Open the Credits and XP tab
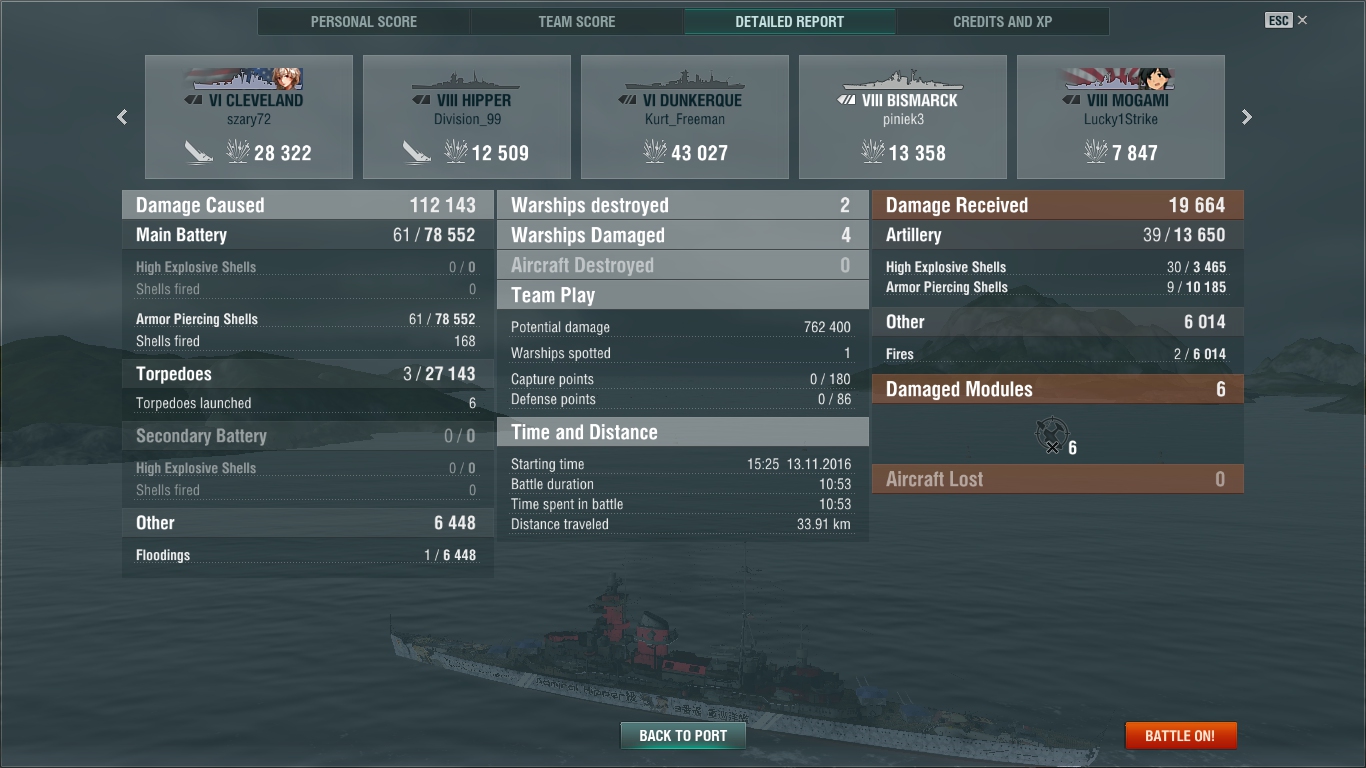This screenshot has height=768, width=1366. click(x=1003, y=21)
